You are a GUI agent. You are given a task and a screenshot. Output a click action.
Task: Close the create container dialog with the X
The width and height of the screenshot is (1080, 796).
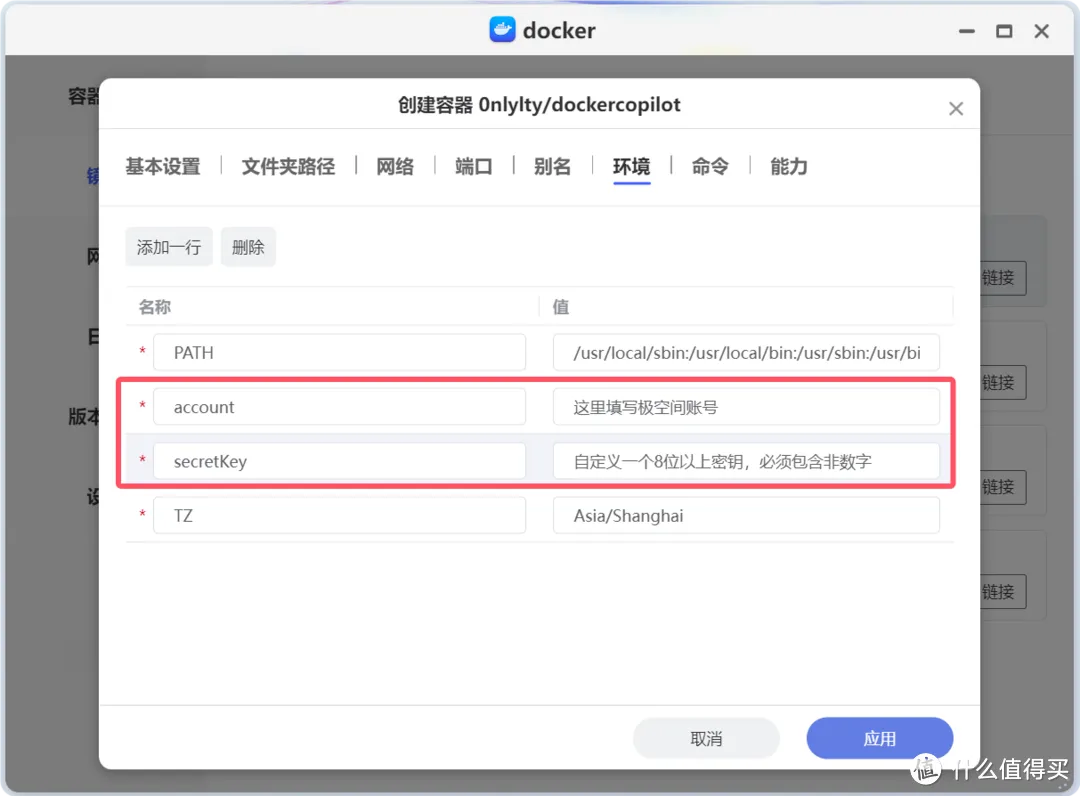point(955,107)
